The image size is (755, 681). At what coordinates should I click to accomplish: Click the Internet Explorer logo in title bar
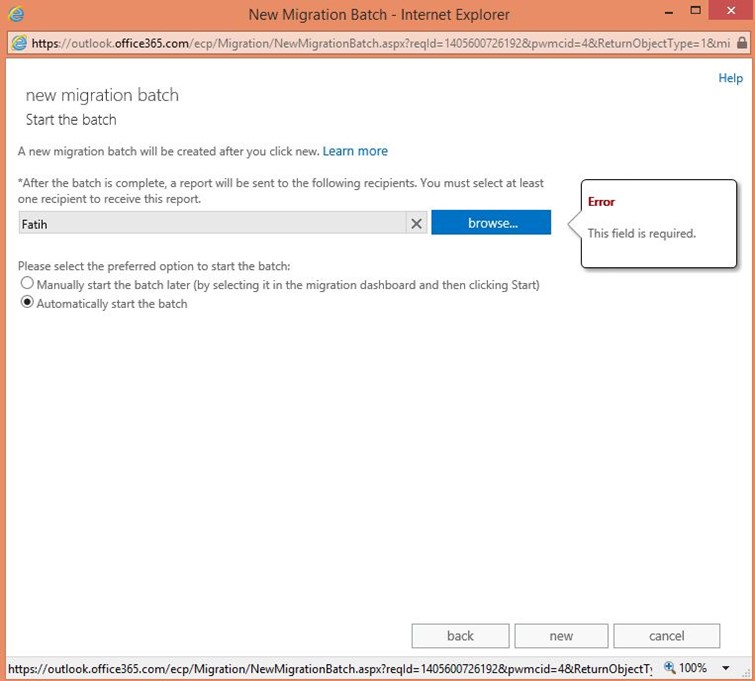[16, 14]
